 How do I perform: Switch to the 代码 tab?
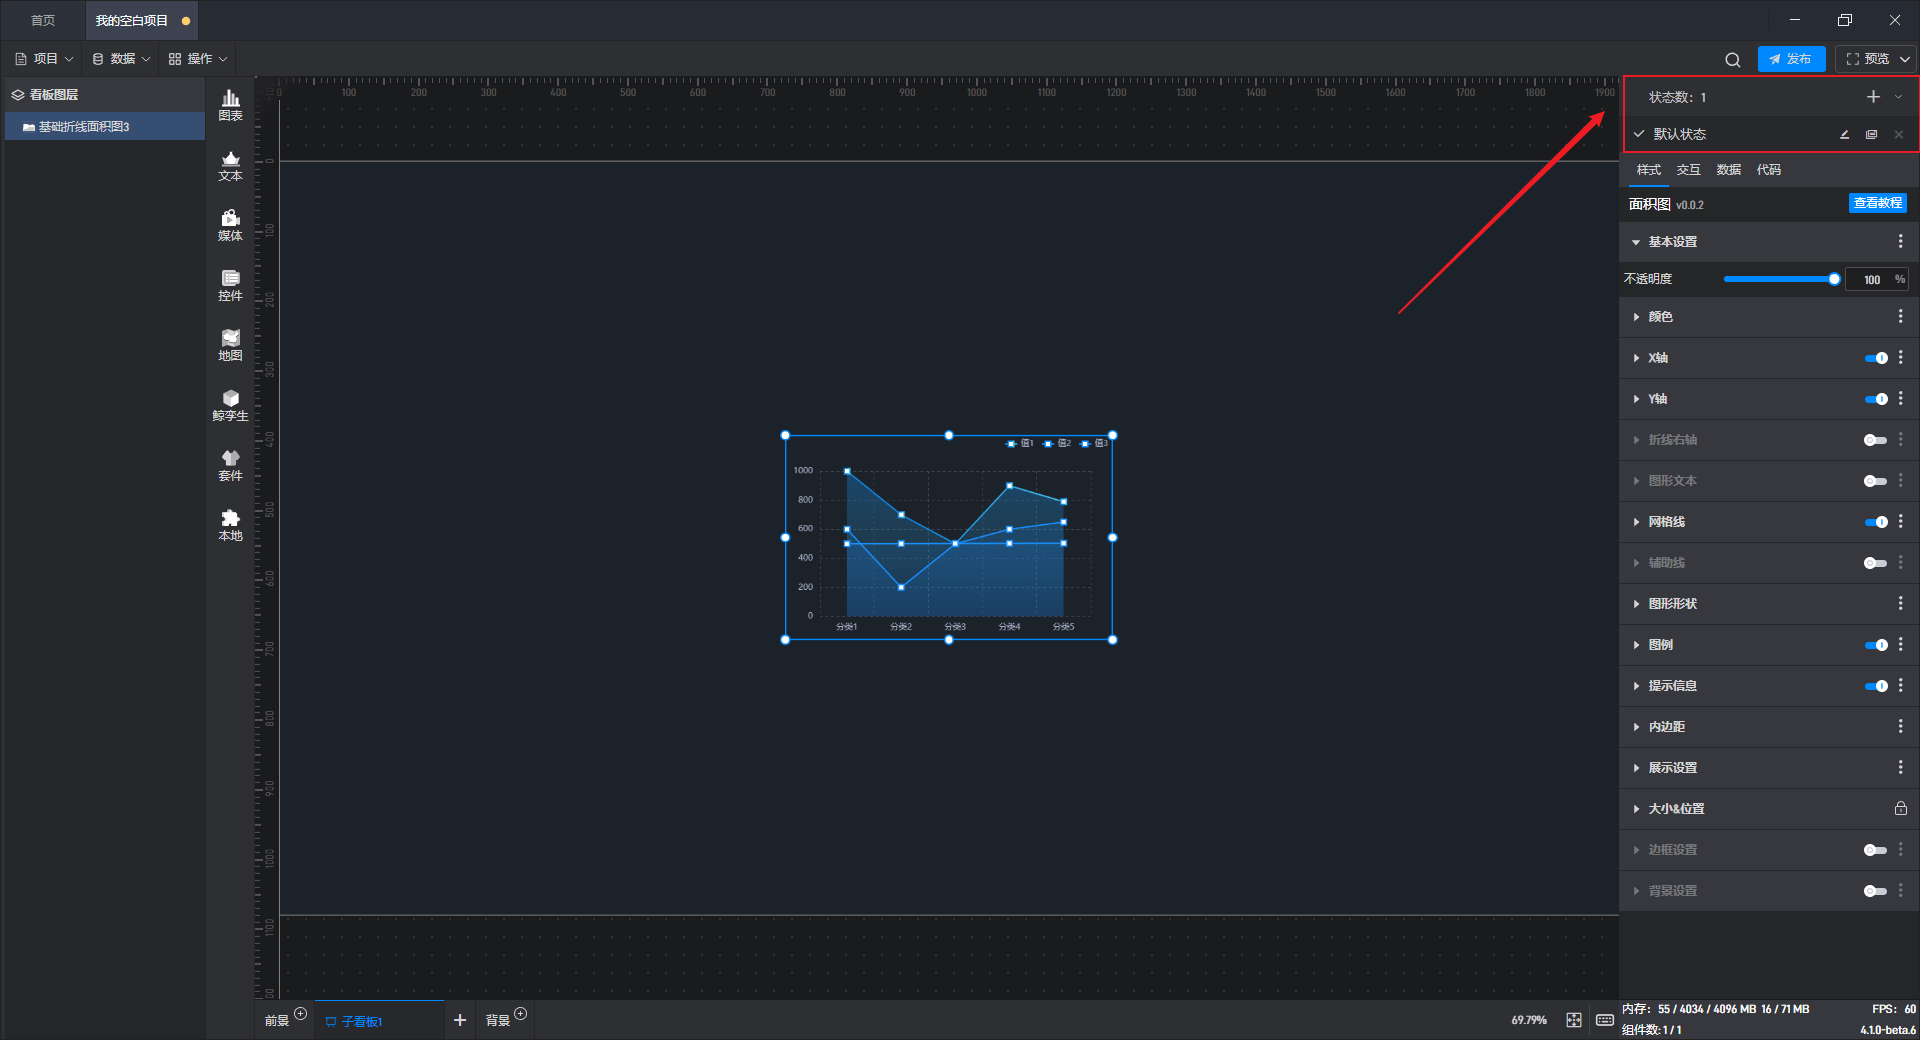1768,170
